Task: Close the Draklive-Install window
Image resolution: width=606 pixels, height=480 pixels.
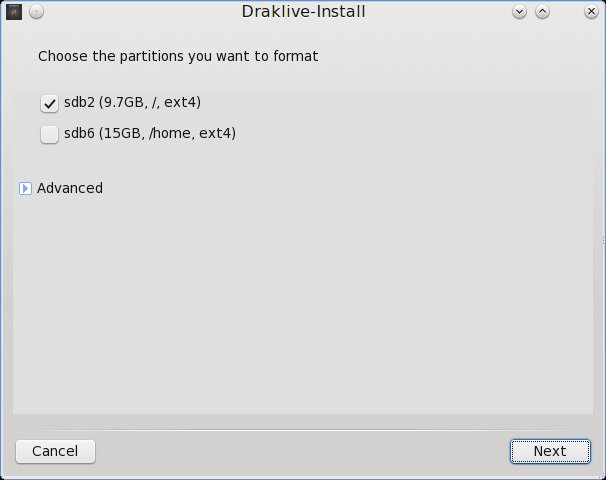Action: (x=591, y=12)
